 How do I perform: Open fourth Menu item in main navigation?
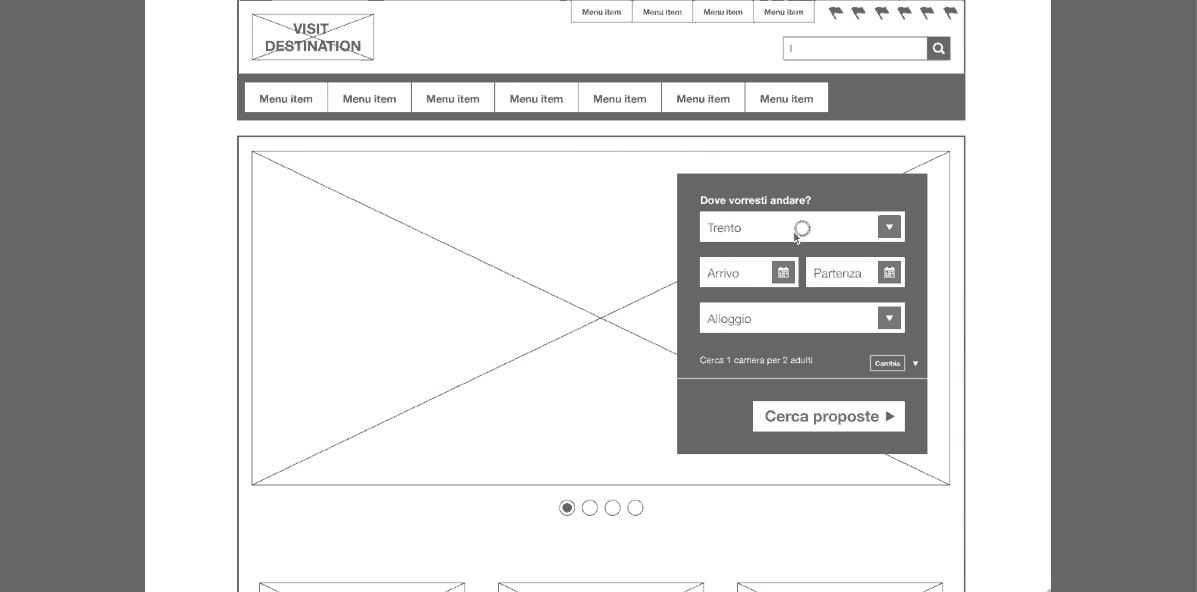coord(537,98)
